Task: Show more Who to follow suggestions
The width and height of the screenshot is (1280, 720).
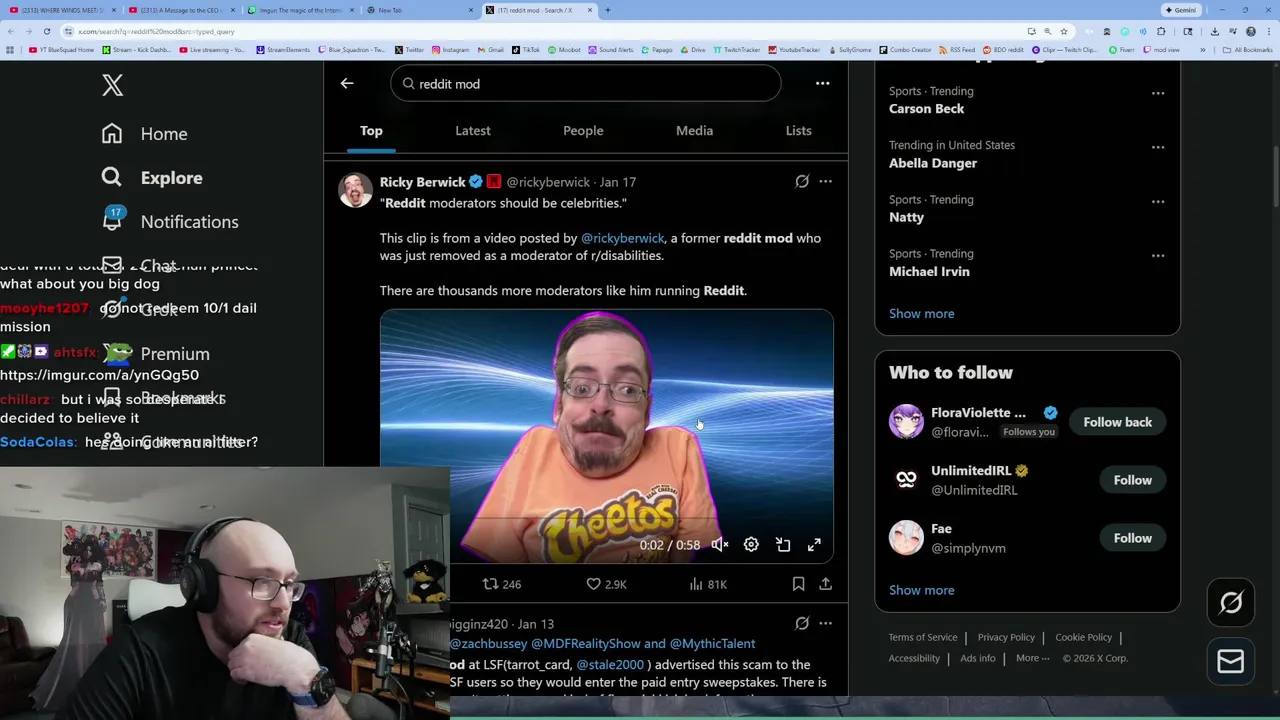Action: click(x=921, y=590)
